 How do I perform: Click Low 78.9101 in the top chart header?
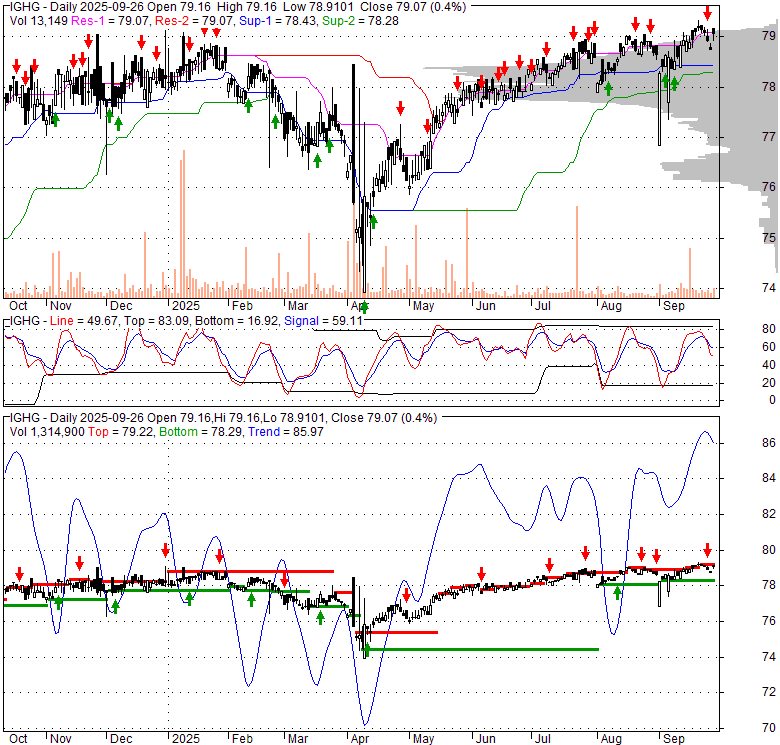pyautogui.click(x=318, y=7)
